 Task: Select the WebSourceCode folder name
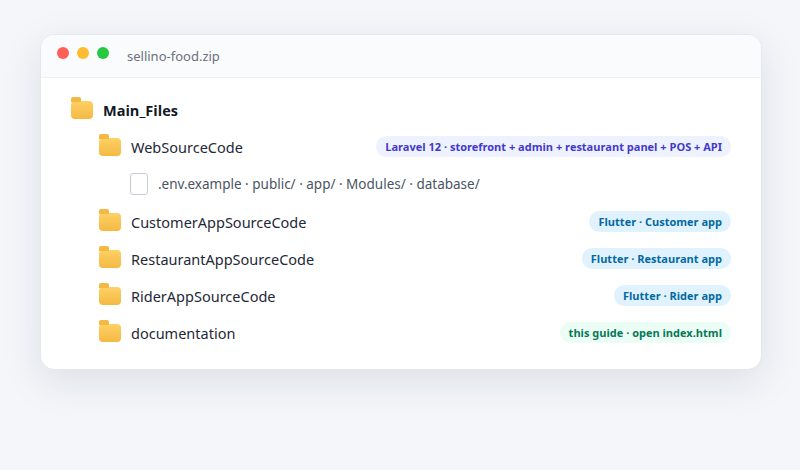tap(187, 147)
